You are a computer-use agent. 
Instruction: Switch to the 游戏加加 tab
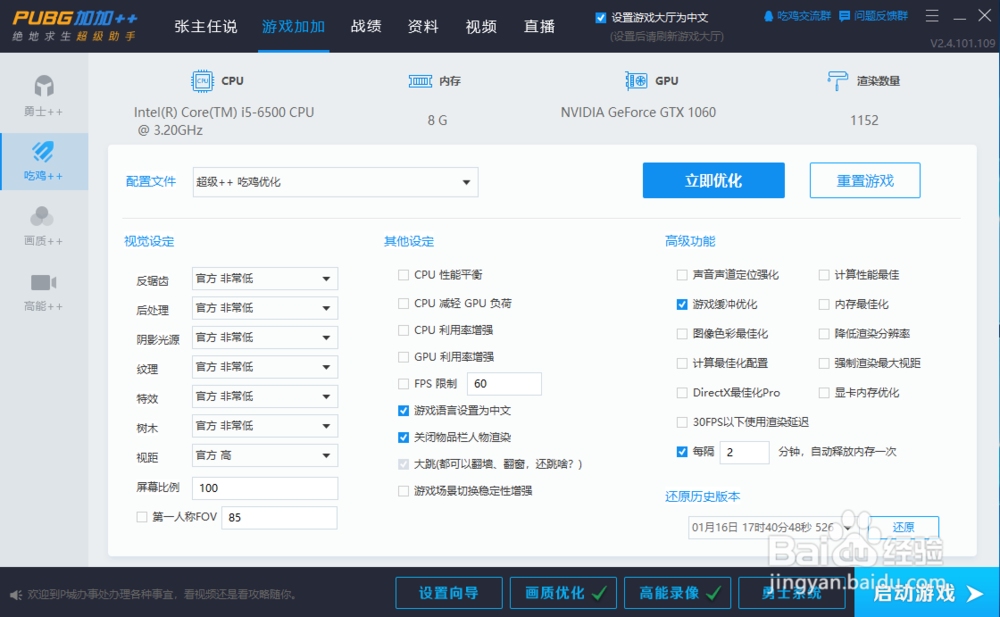click(293, 27)
